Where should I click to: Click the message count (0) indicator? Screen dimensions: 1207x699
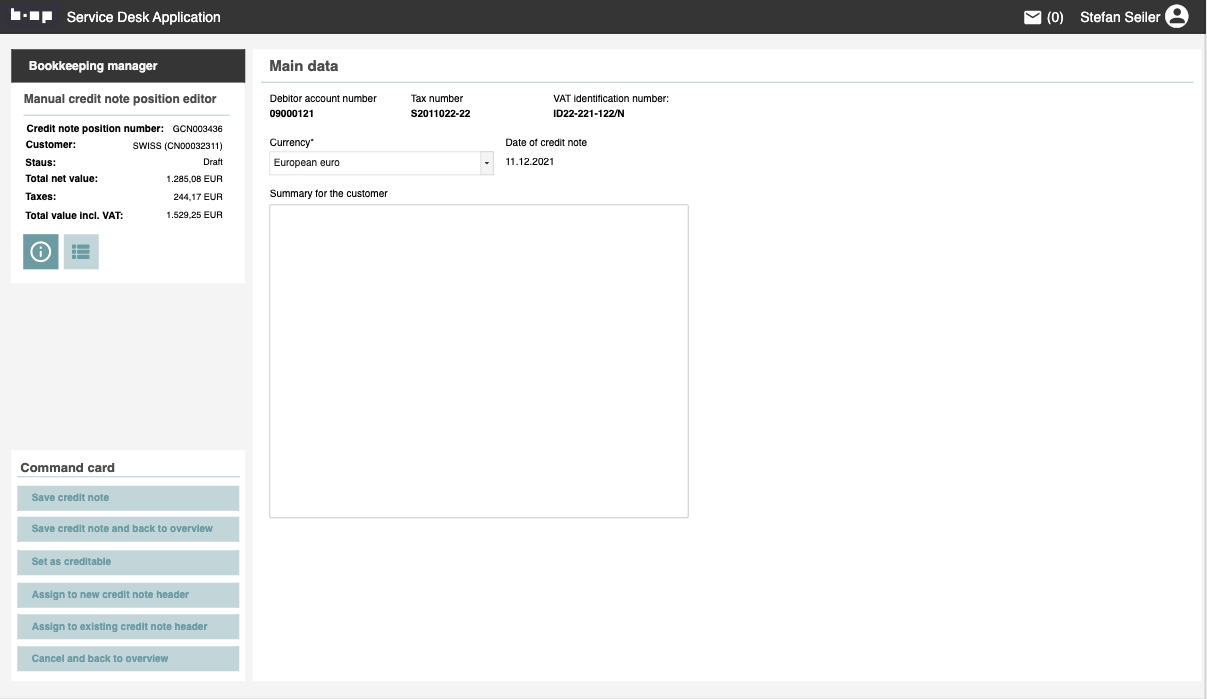click(x=1055, y=17)
